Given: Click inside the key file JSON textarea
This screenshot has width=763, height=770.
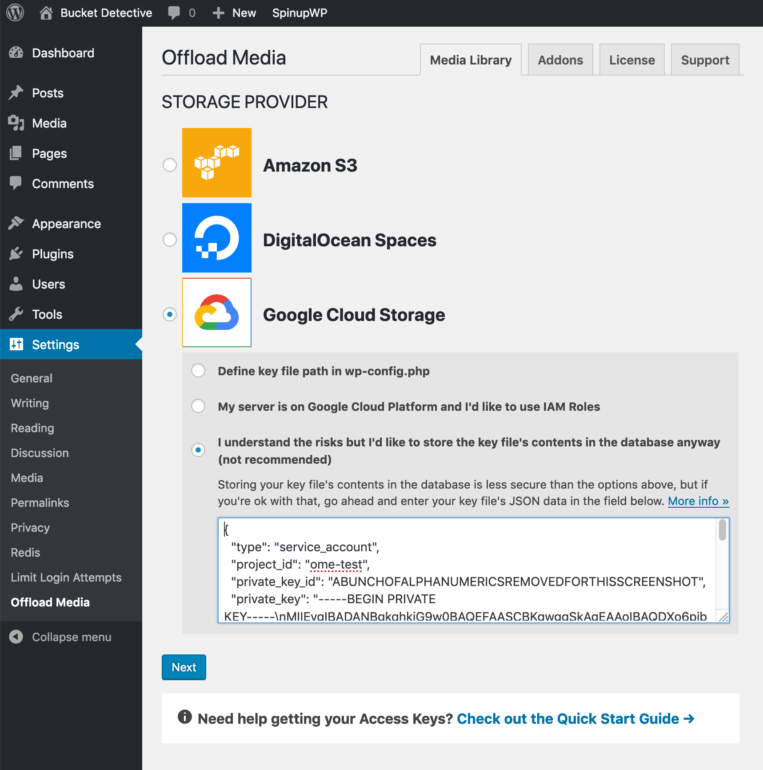Looking at the screenshot, I should (x=460, y=570).
